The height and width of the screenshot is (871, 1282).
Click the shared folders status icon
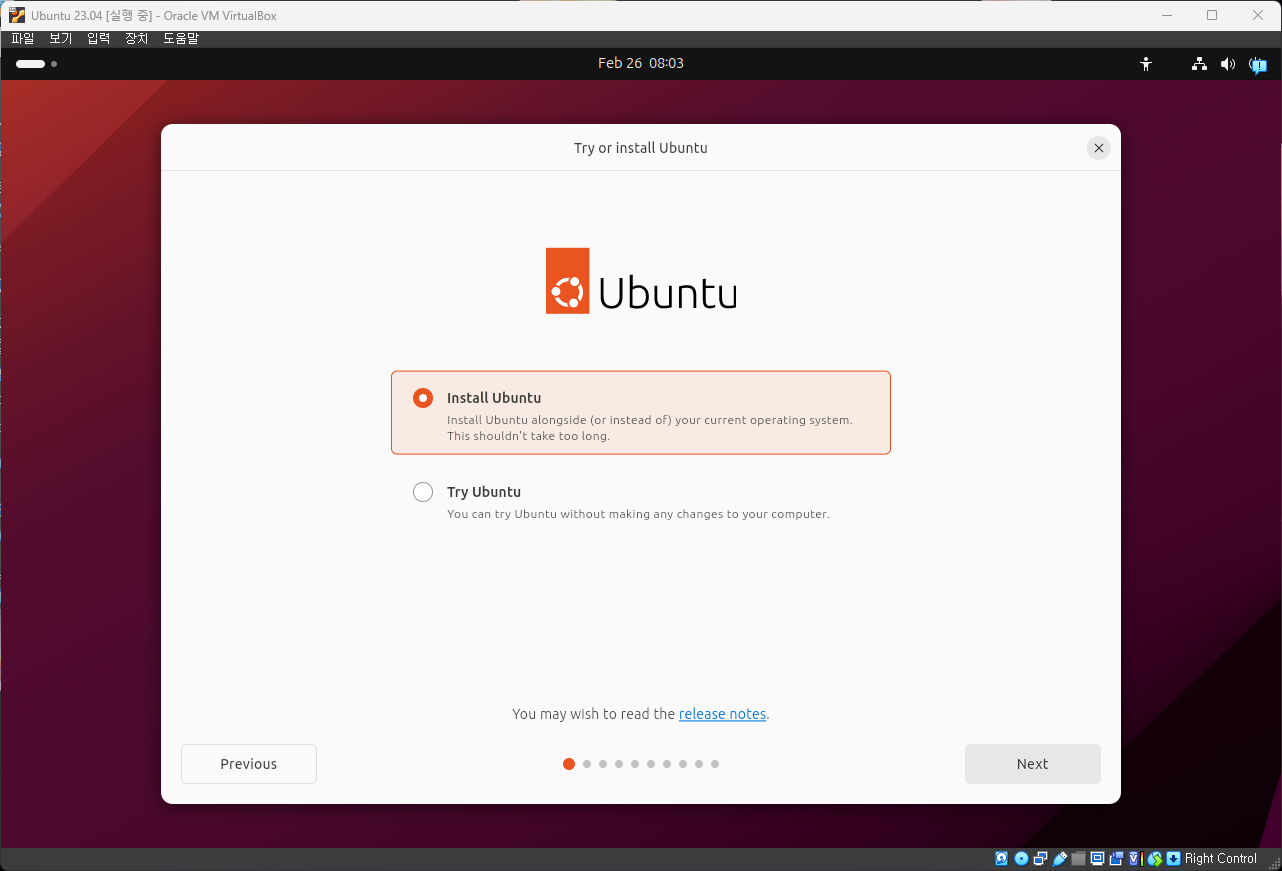pyautogui.click(x=1078, y=858)
